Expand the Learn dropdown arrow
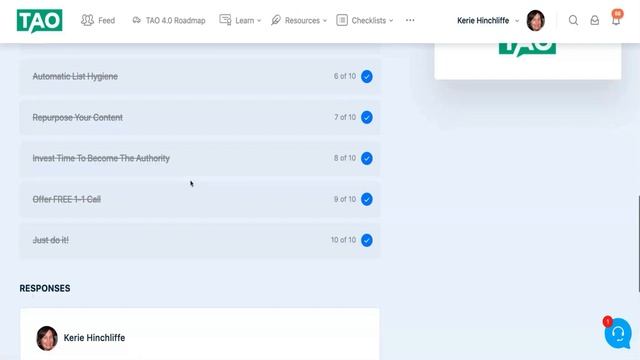The image size is (640, 360). (x=259, y=21)
